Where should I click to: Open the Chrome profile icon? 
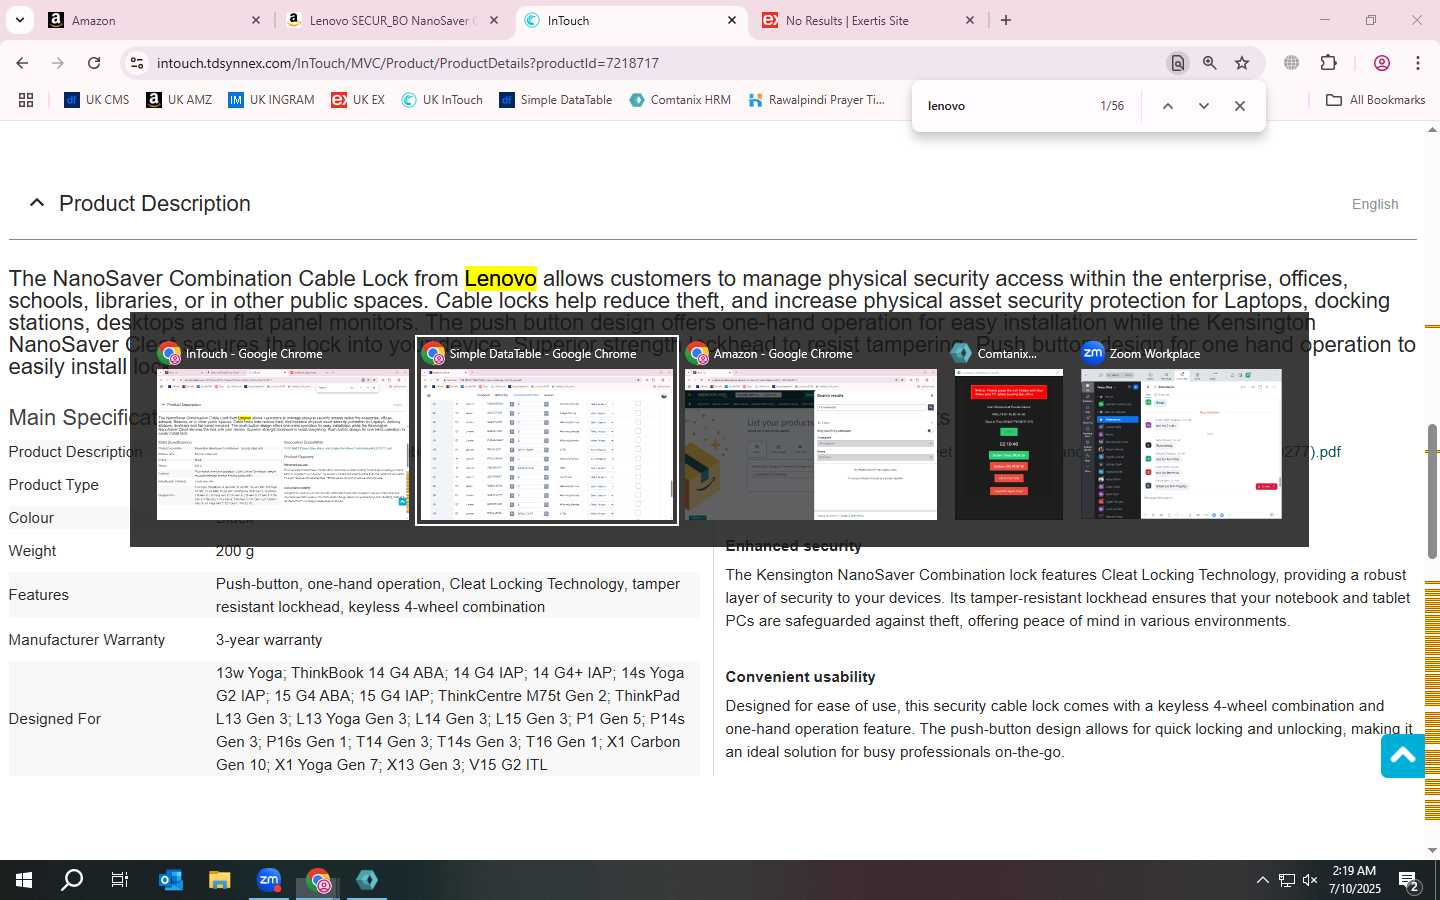[x=1382, y=63]
